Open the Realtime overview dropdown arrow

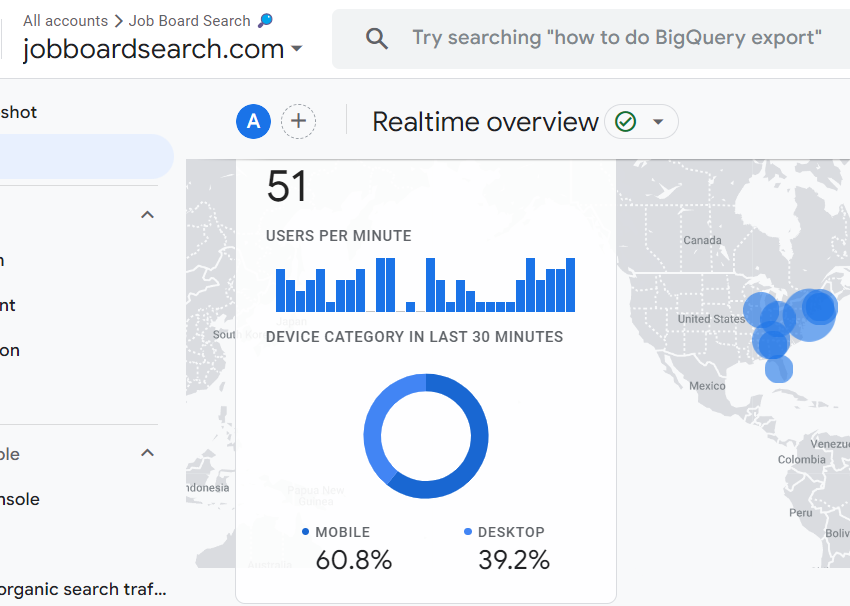[x=658, y=121]
